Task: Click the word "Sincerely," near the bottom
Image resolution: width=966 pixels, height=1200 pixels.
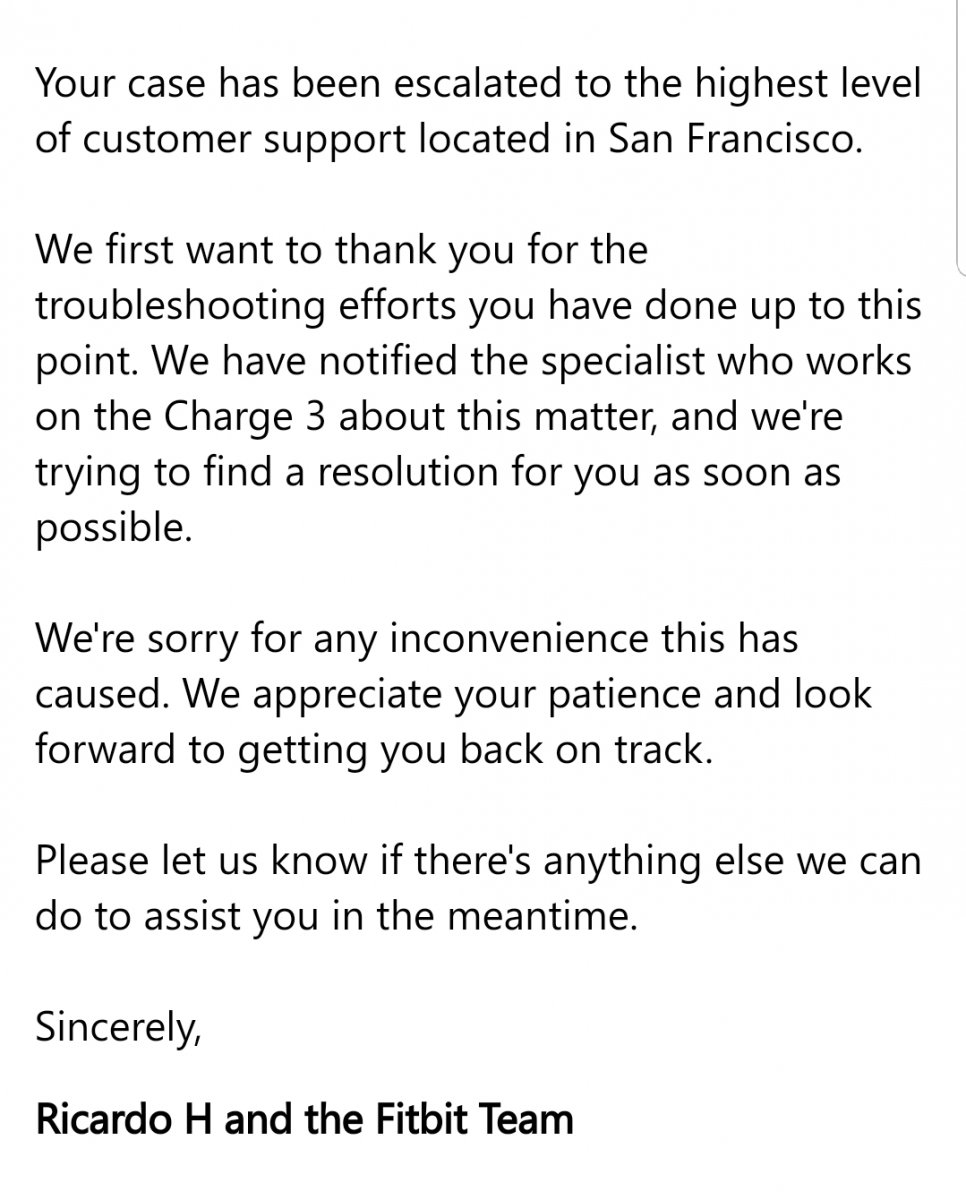Action: [x=118, y=1027]
